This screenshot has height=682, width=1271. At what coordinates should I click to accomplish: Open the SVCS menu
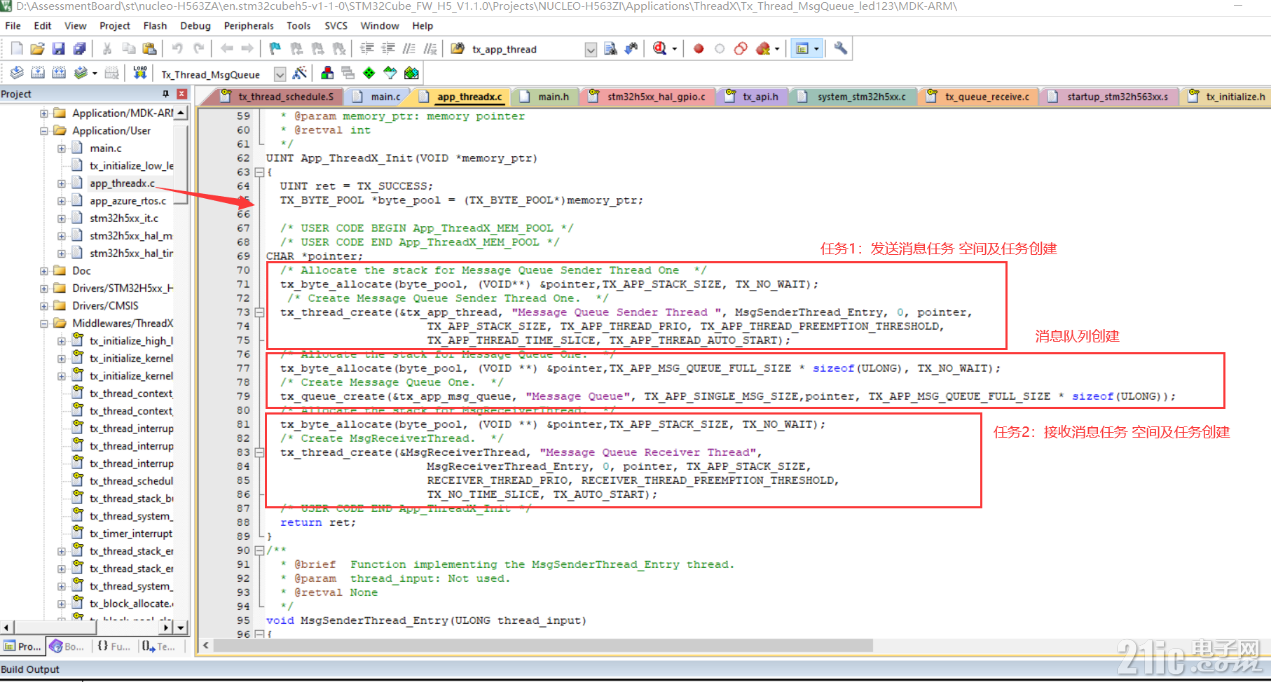click(337, 25)
